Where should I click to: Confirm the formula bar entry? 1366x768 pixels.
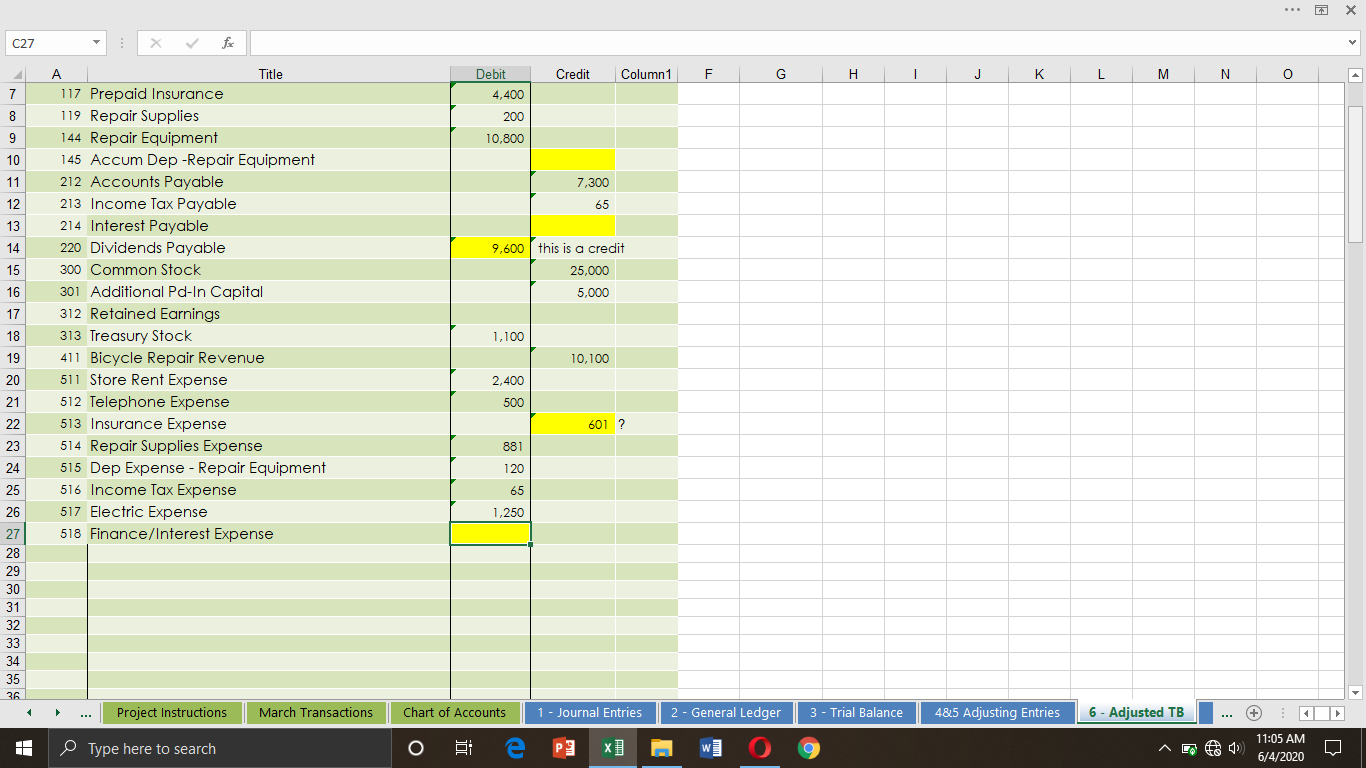pyautogui.click(x=193, y=43)
